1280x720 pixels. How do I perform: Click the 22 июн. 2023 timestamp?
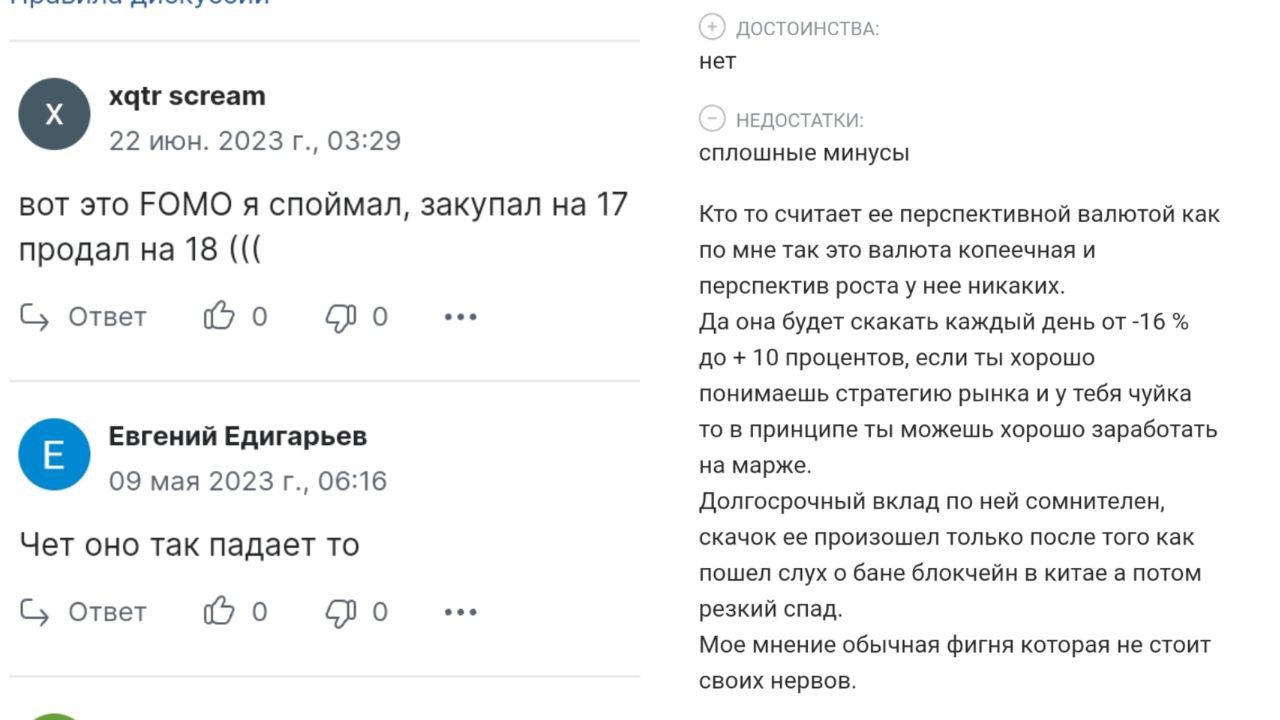[254, 140]
